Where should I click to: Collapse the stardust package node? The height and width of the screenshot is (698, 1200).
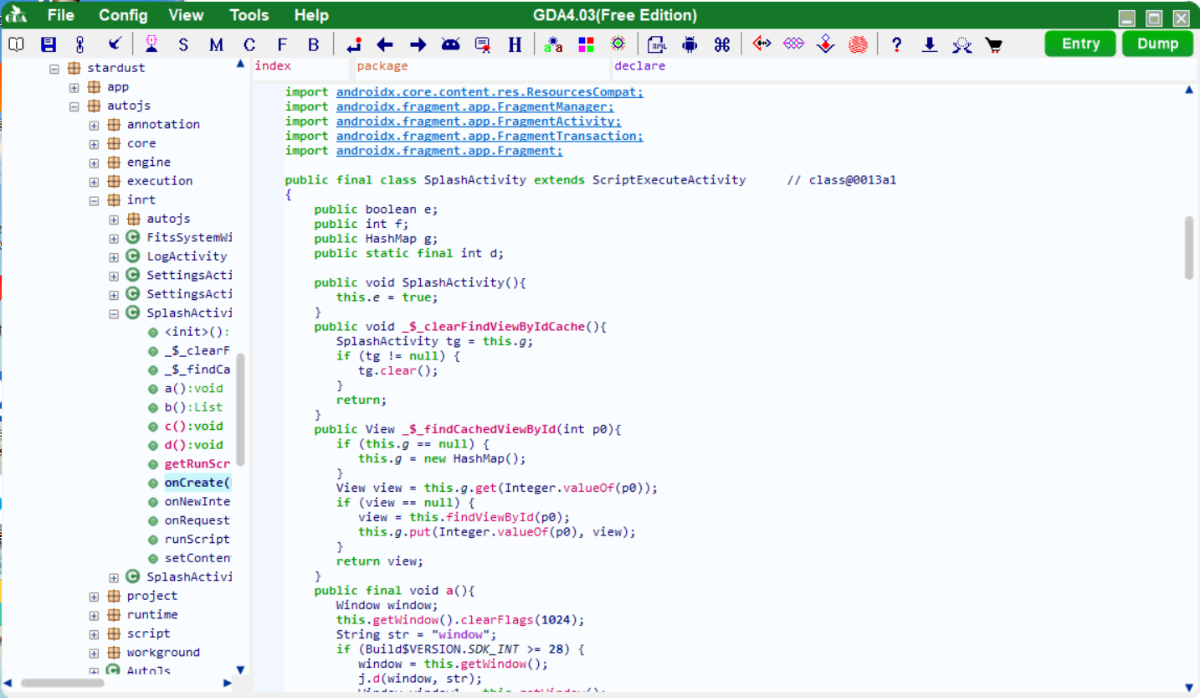(54, 68)
